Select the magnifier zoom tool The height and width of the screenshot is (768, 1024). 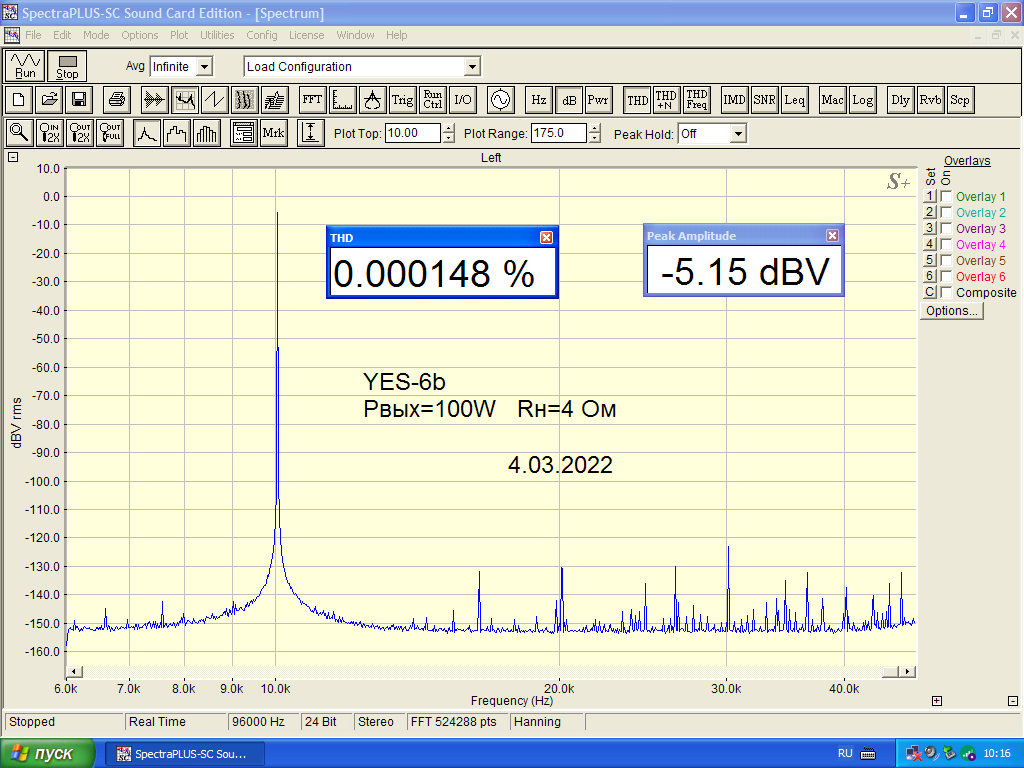19,133
